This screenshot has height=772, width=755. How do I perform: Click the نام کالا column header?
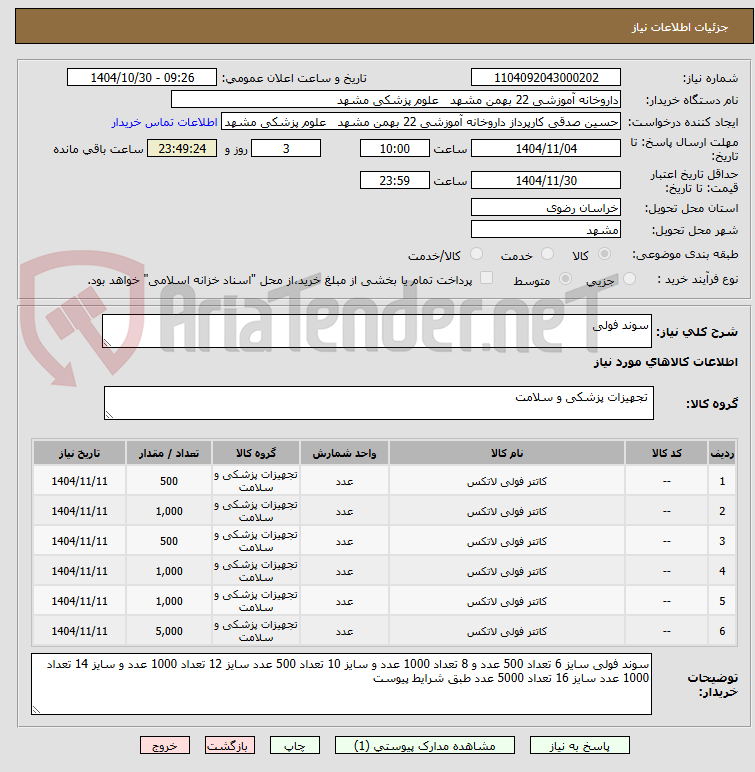pos(507,452)
